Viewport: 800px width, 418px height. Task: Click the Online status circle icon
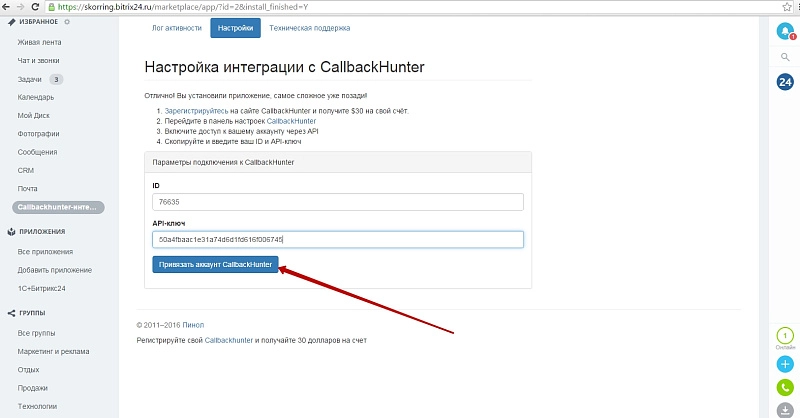(x=785, y=337)
